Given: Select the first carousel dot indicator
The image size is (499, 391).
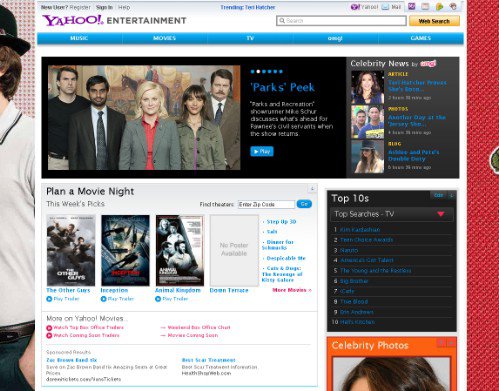Looking at the screenshot, I should click(252, 71).
